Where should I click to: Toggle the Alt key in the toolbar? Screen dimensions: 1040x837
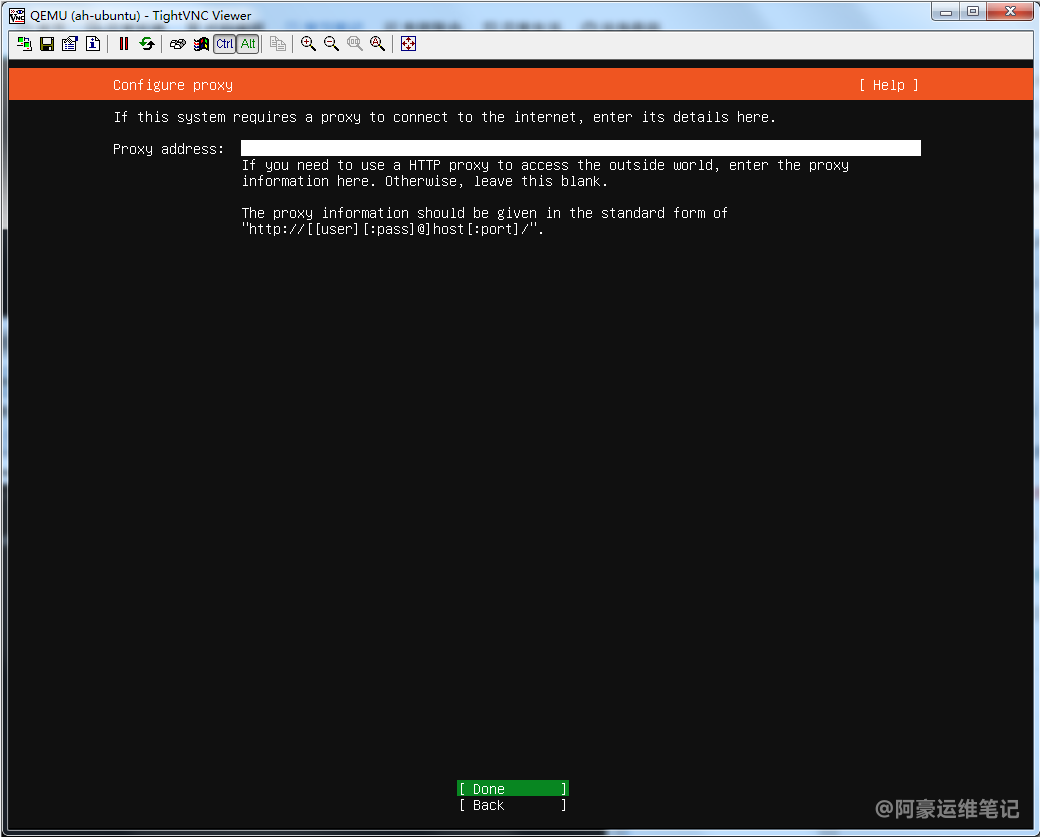point(247,44)
